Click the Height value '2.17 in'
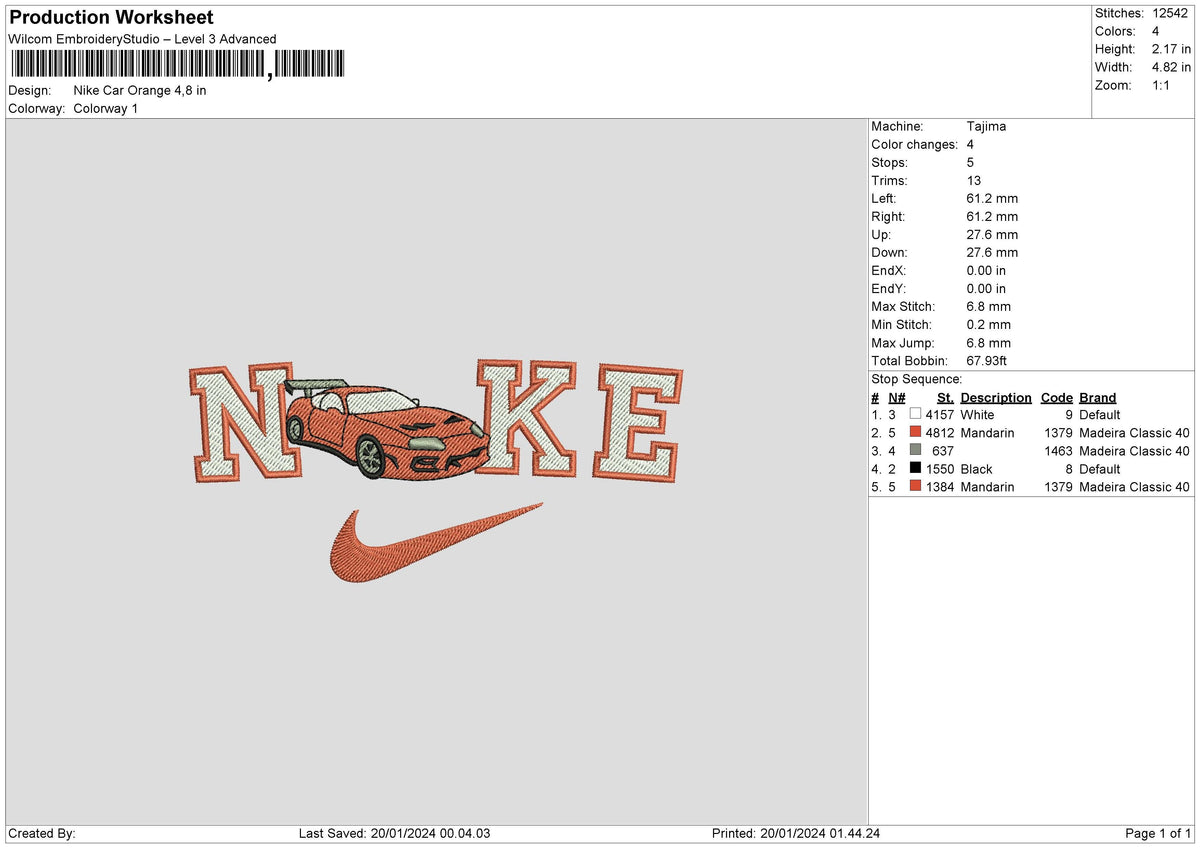 (1171, 49)
